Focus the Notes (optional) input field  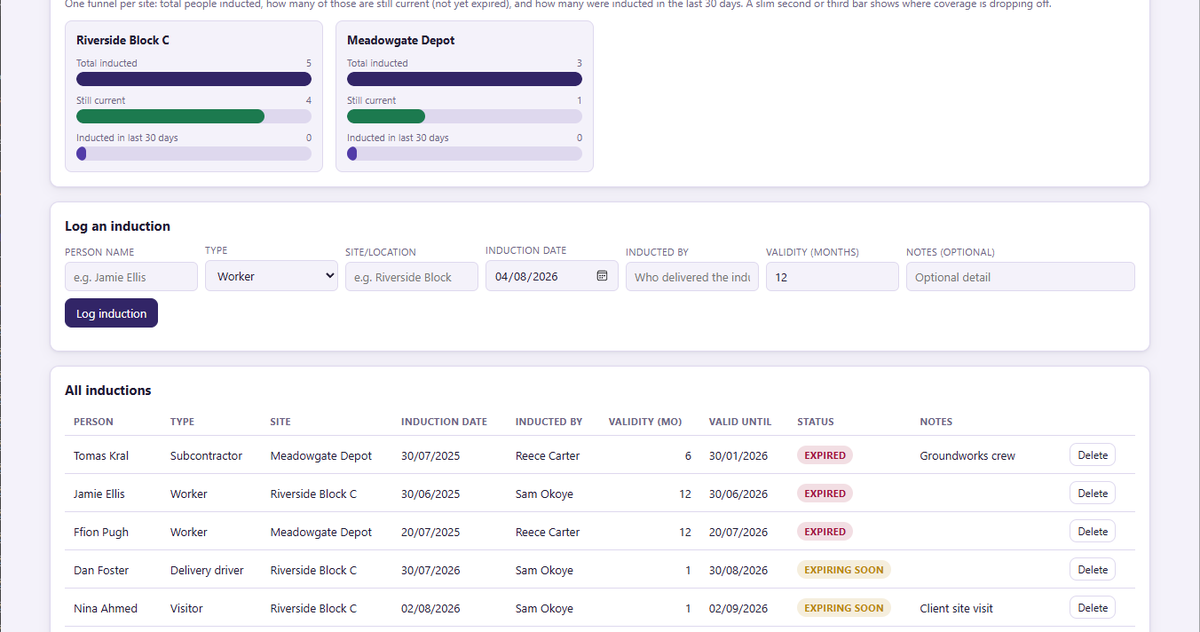tap(1020, 277)
